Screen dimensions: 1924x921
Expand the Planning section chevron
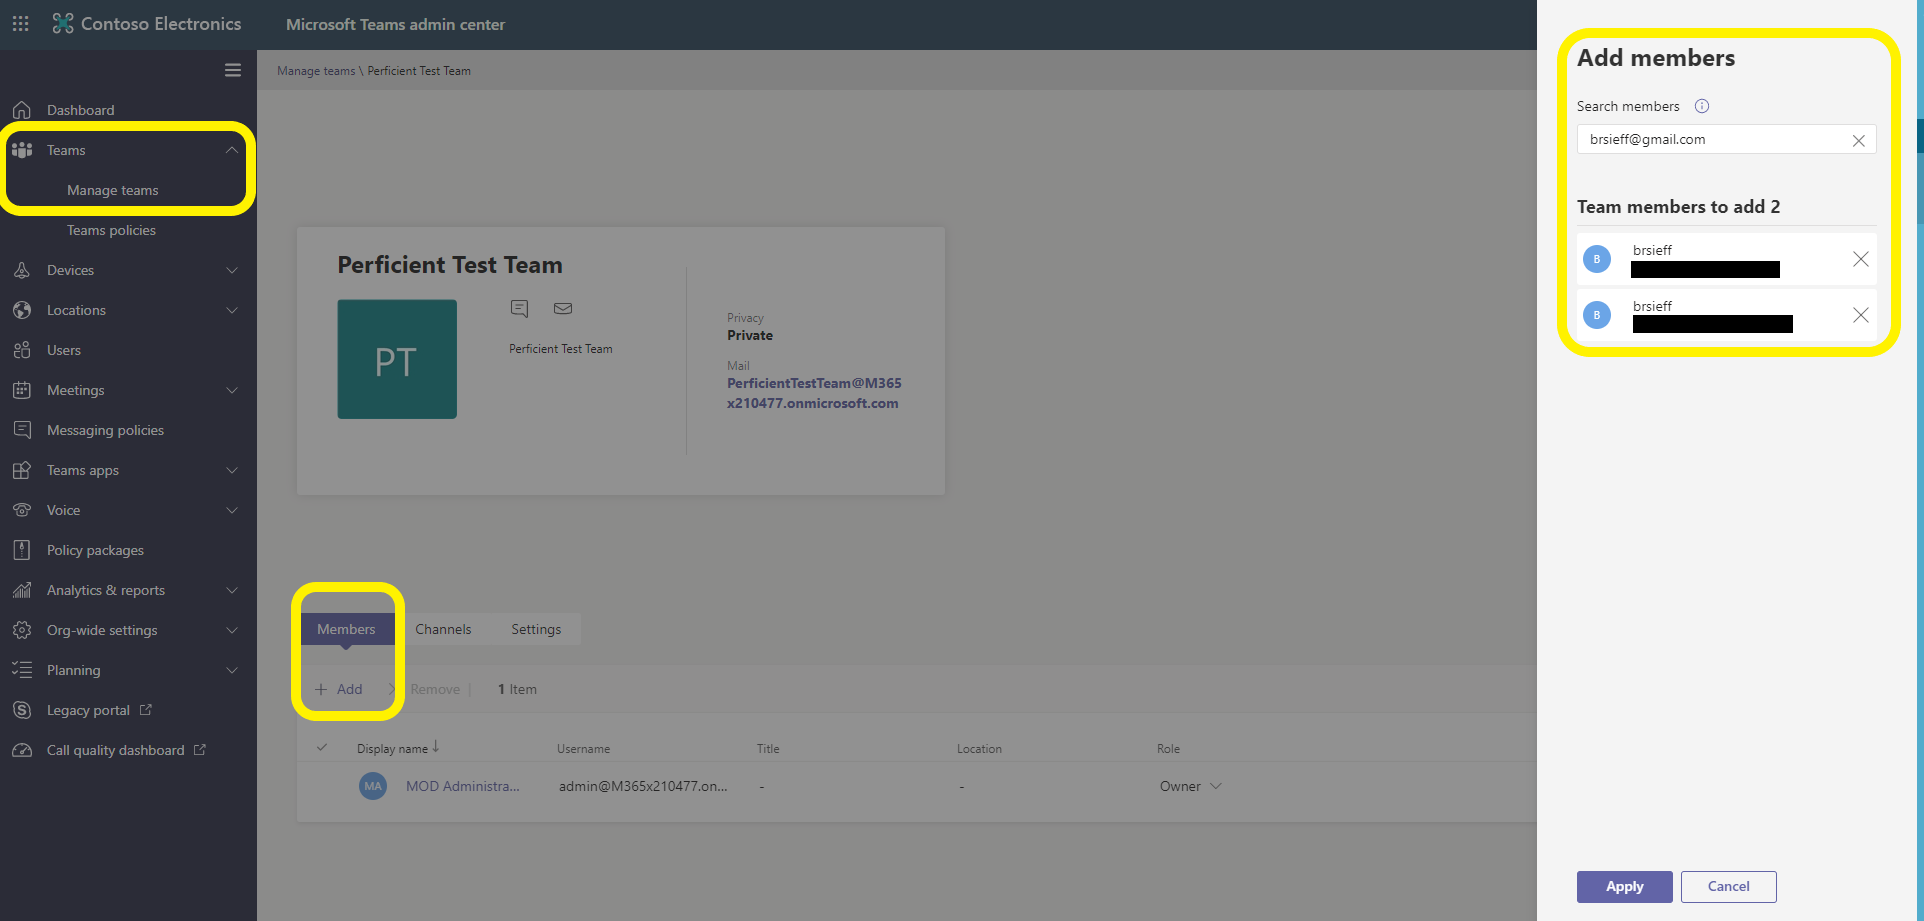coord(232,670)
